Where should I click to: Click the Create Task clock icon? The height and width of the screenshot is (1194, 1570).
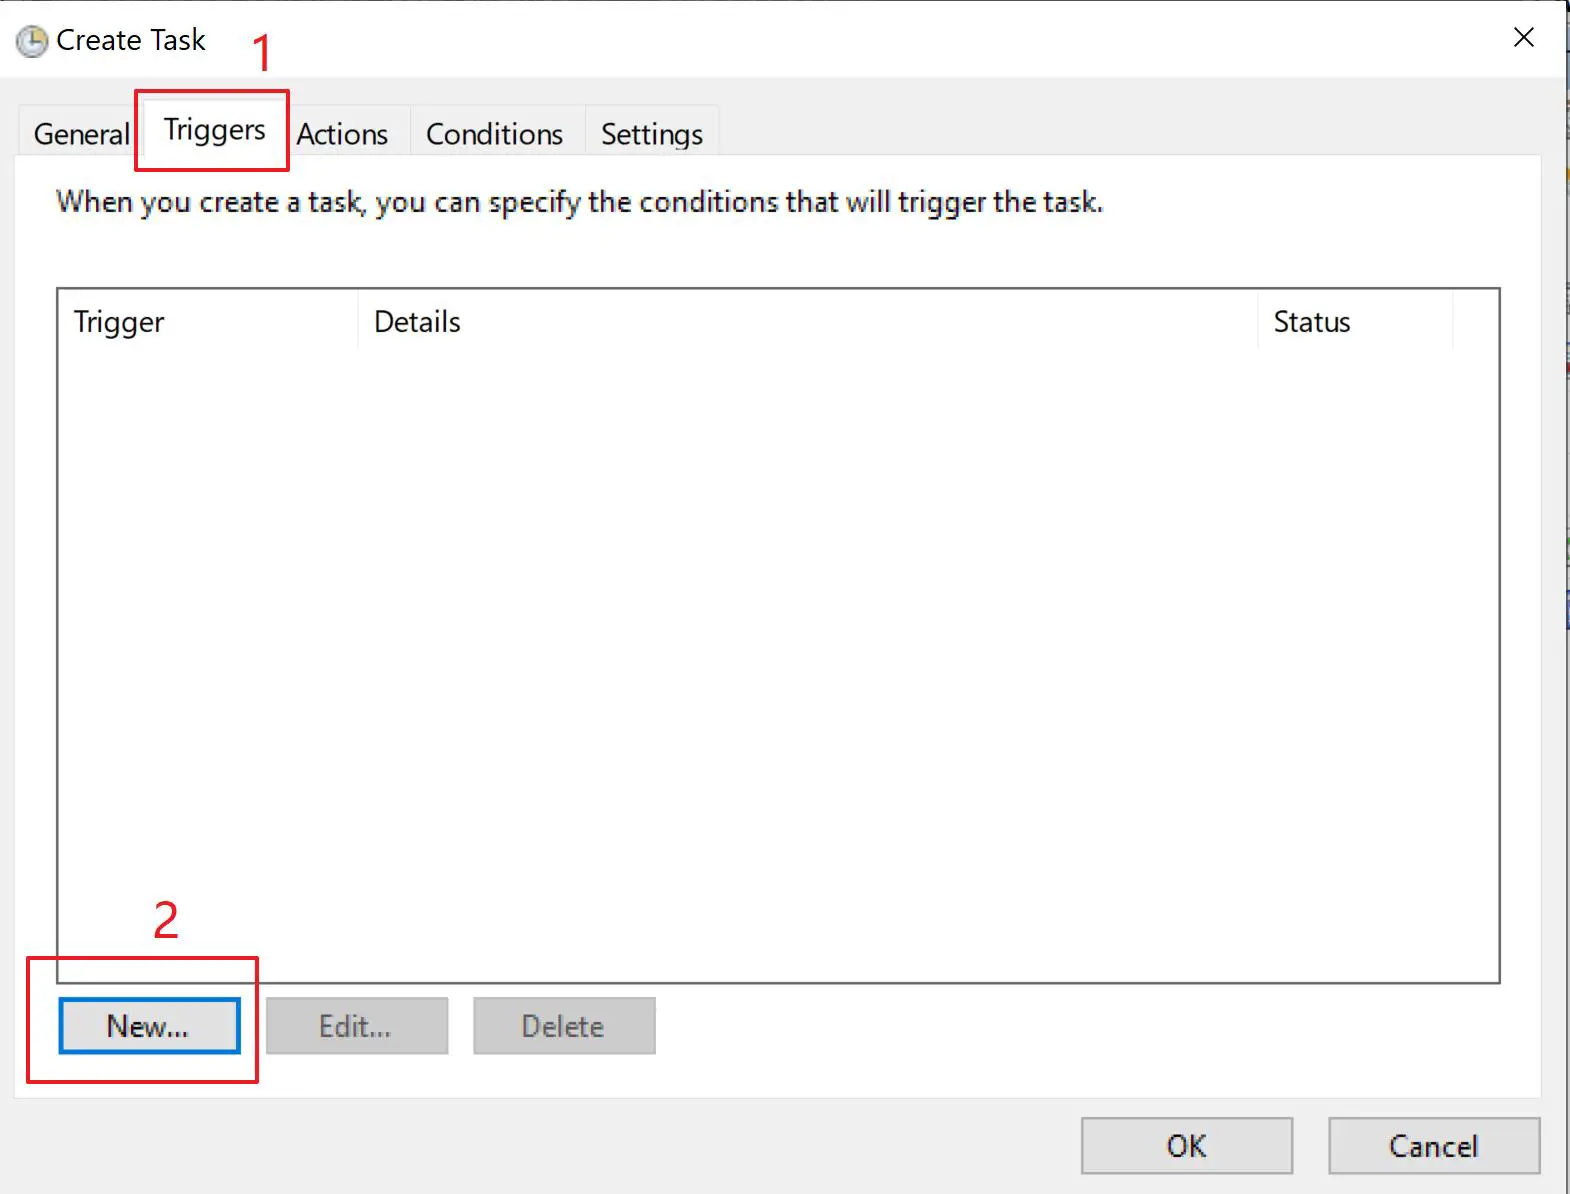point(31,40)
